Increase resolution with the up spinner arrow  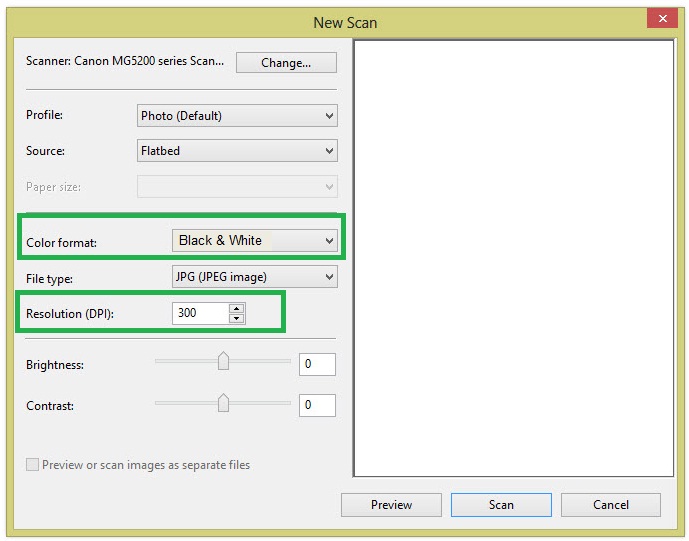[237, 308]
